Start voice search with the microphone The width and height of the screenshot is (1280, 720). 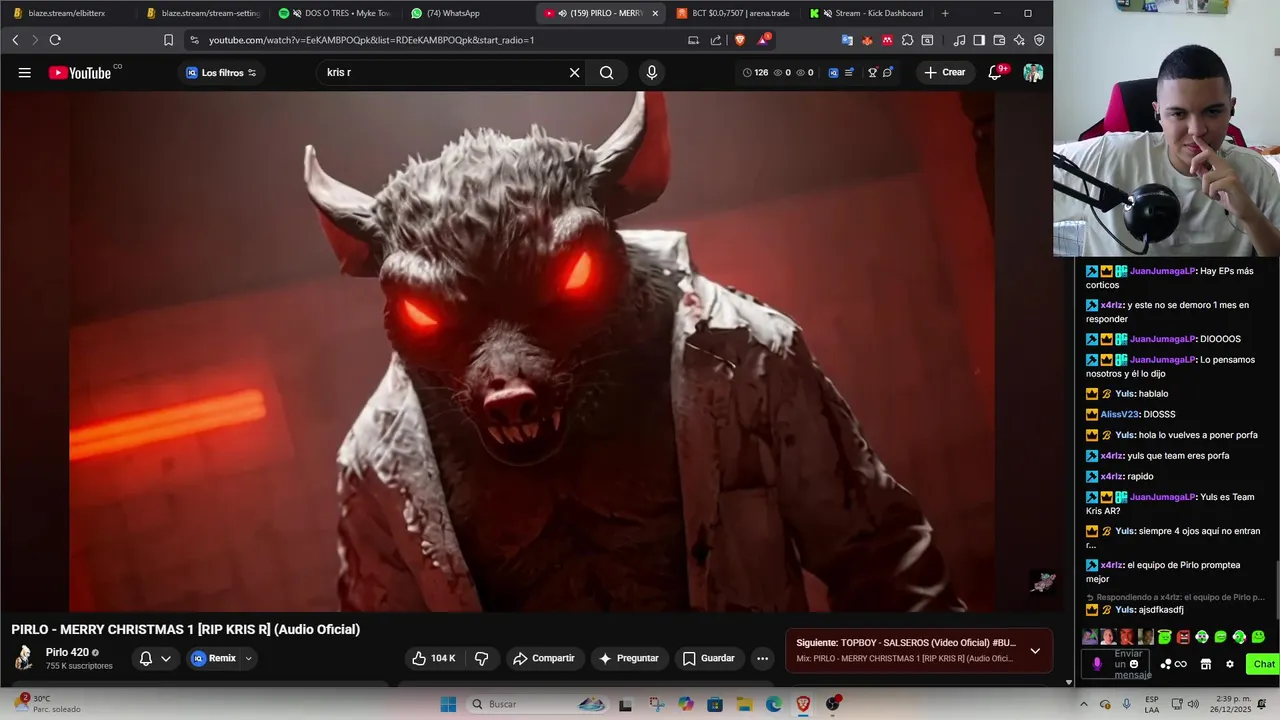[x=652, y=72]
